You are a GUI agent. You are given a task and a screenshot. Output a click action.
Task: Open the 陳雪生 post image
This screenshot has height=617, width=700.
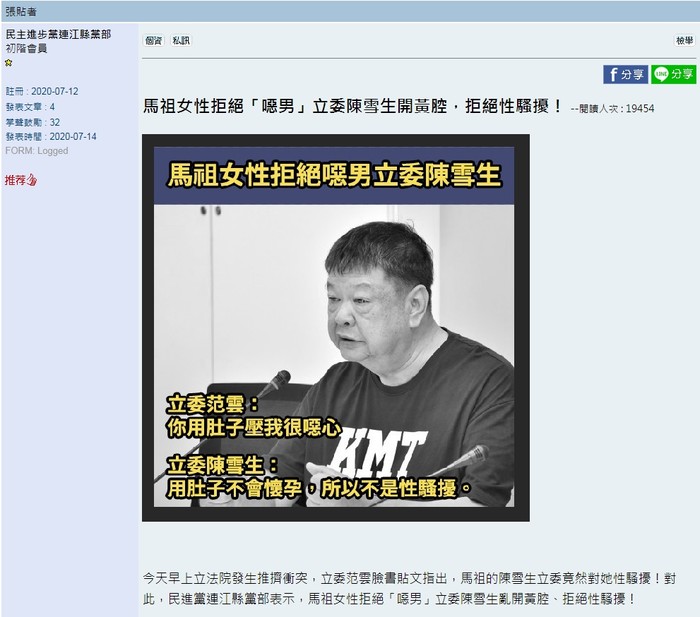click(x=336, y=328)
